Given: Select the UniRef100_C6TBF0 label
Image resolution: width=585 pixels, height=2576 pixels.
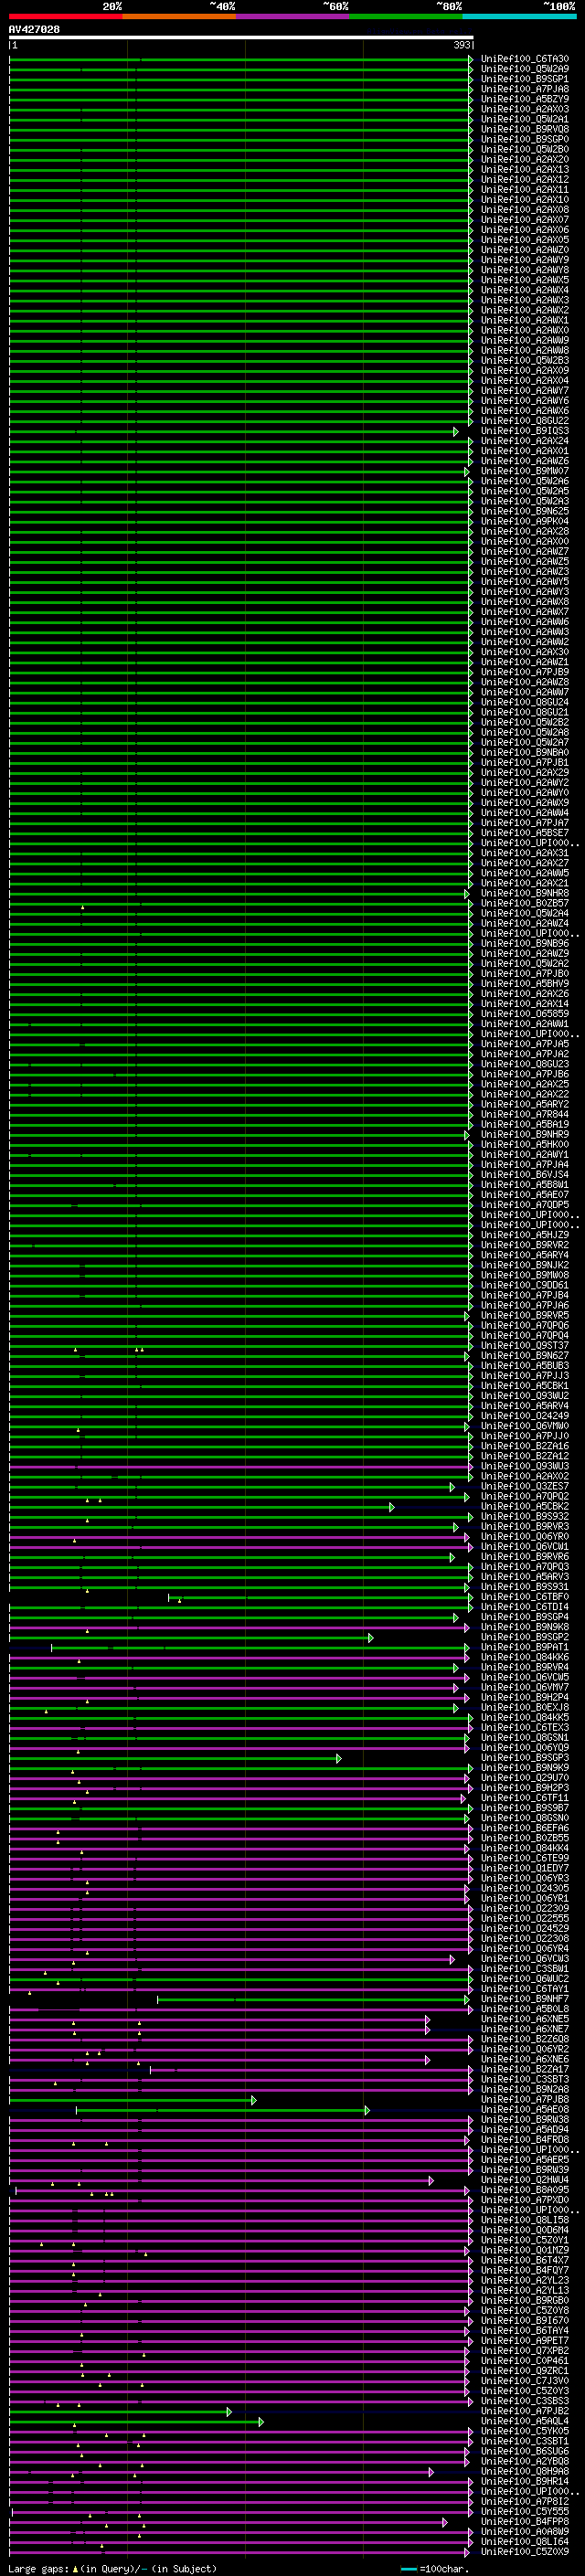Looking at the screenshot, I should [x=525, y=1597].
